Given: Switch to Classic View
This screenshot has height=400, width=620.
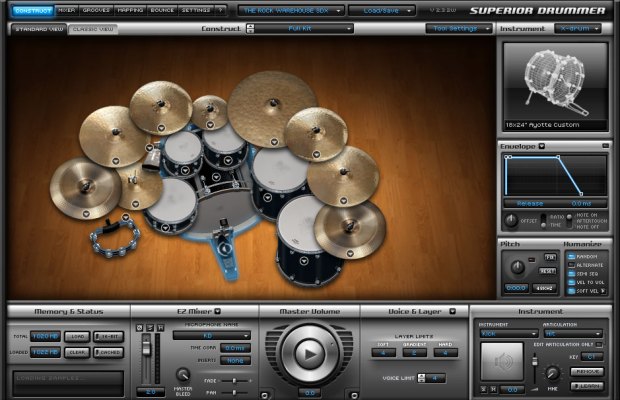Looking at the screenshot, I should [x=93, y=29].
